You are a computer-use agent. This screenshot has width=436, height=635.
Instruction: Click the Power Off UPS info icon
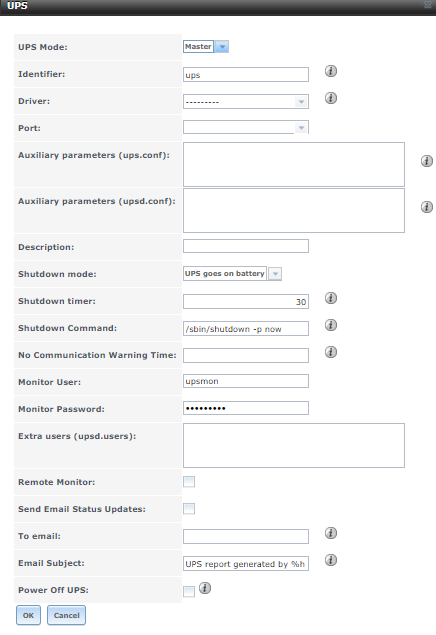point(205,588)
